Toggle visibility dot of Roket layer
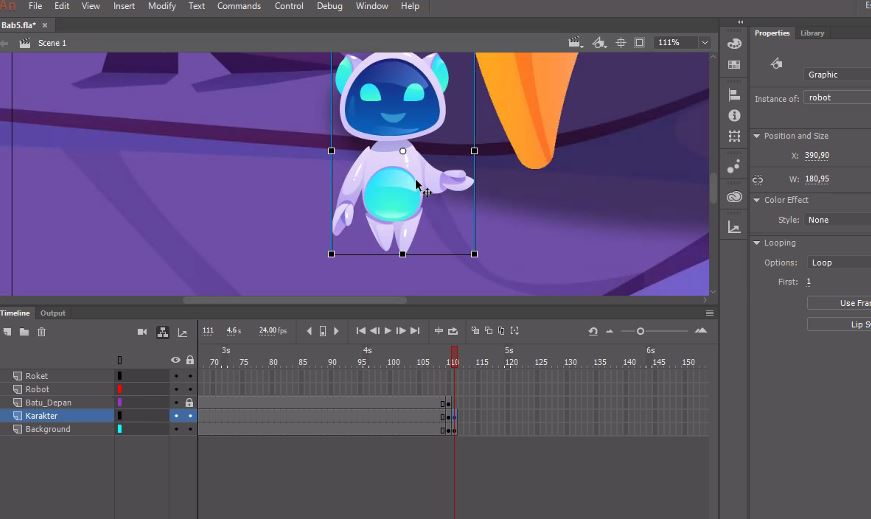 click(176, 377)
